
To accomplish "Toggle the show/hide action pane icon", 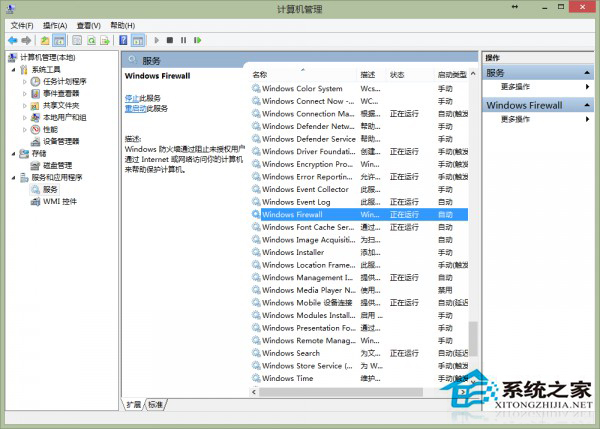I will [x=138, y=40].
